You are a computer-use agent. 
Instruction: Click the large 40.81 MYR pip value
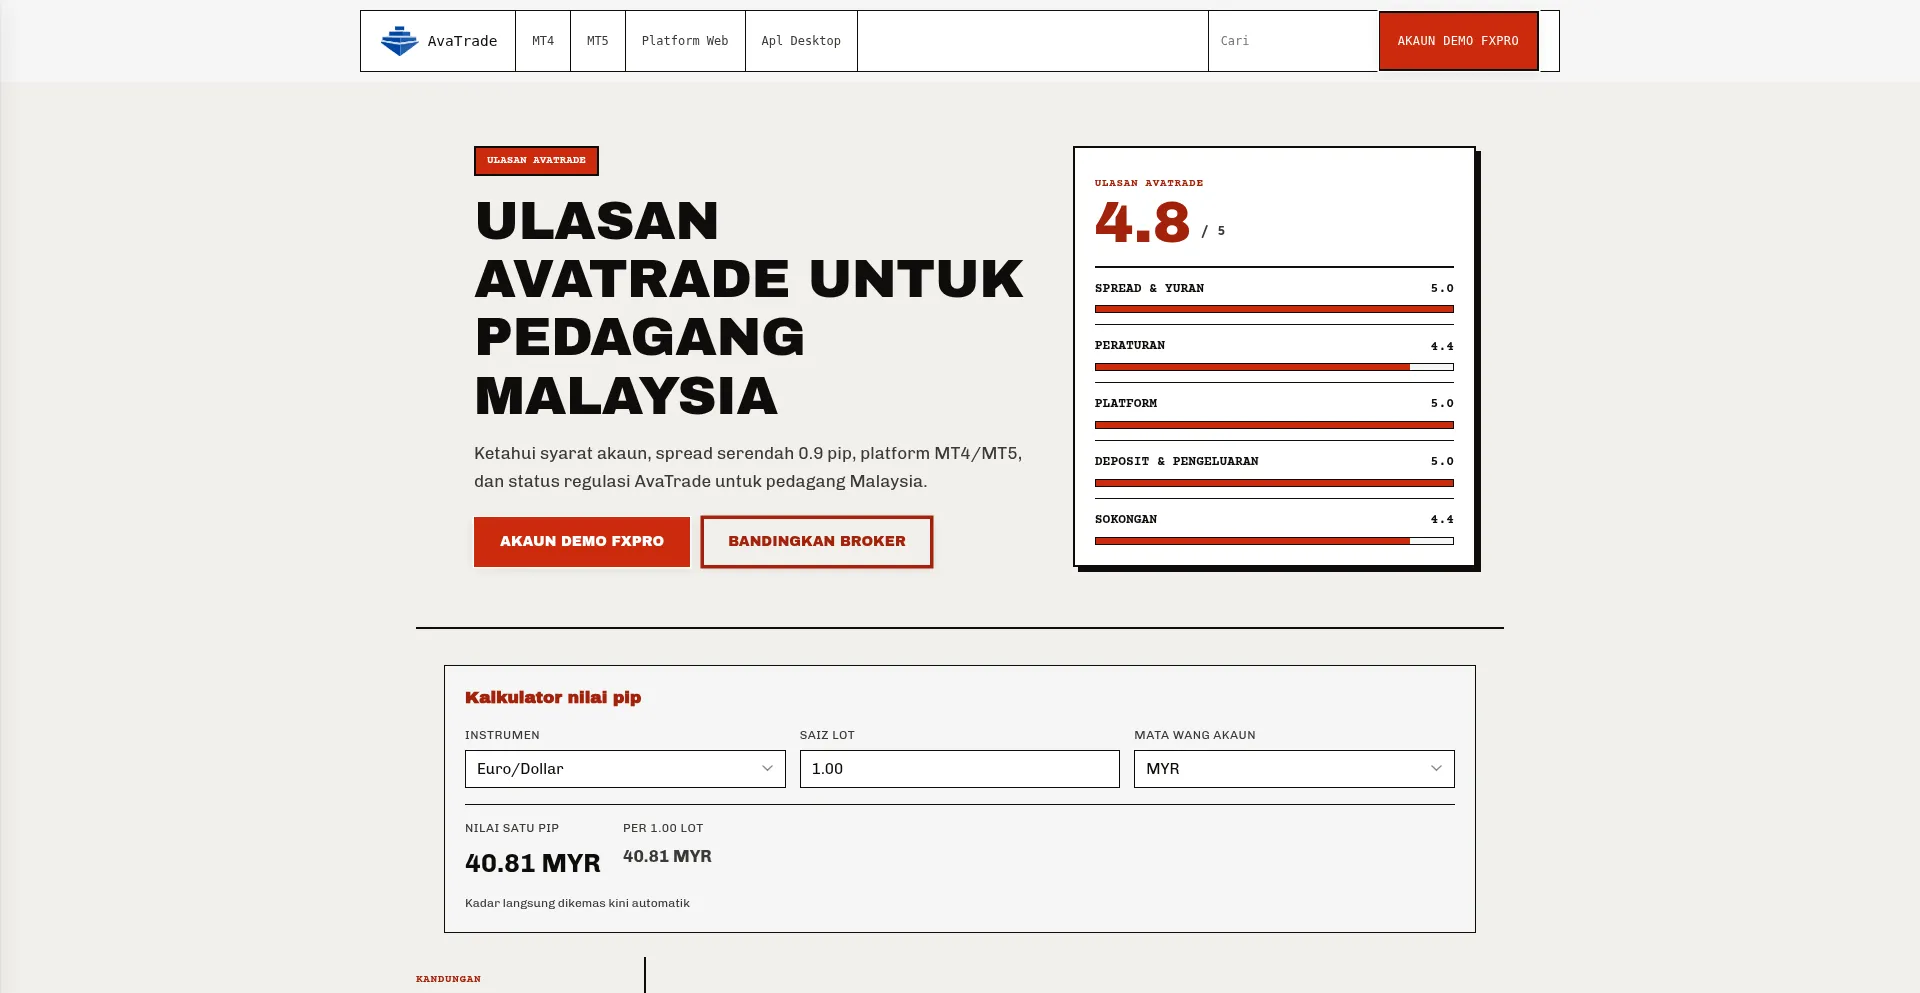533,863
